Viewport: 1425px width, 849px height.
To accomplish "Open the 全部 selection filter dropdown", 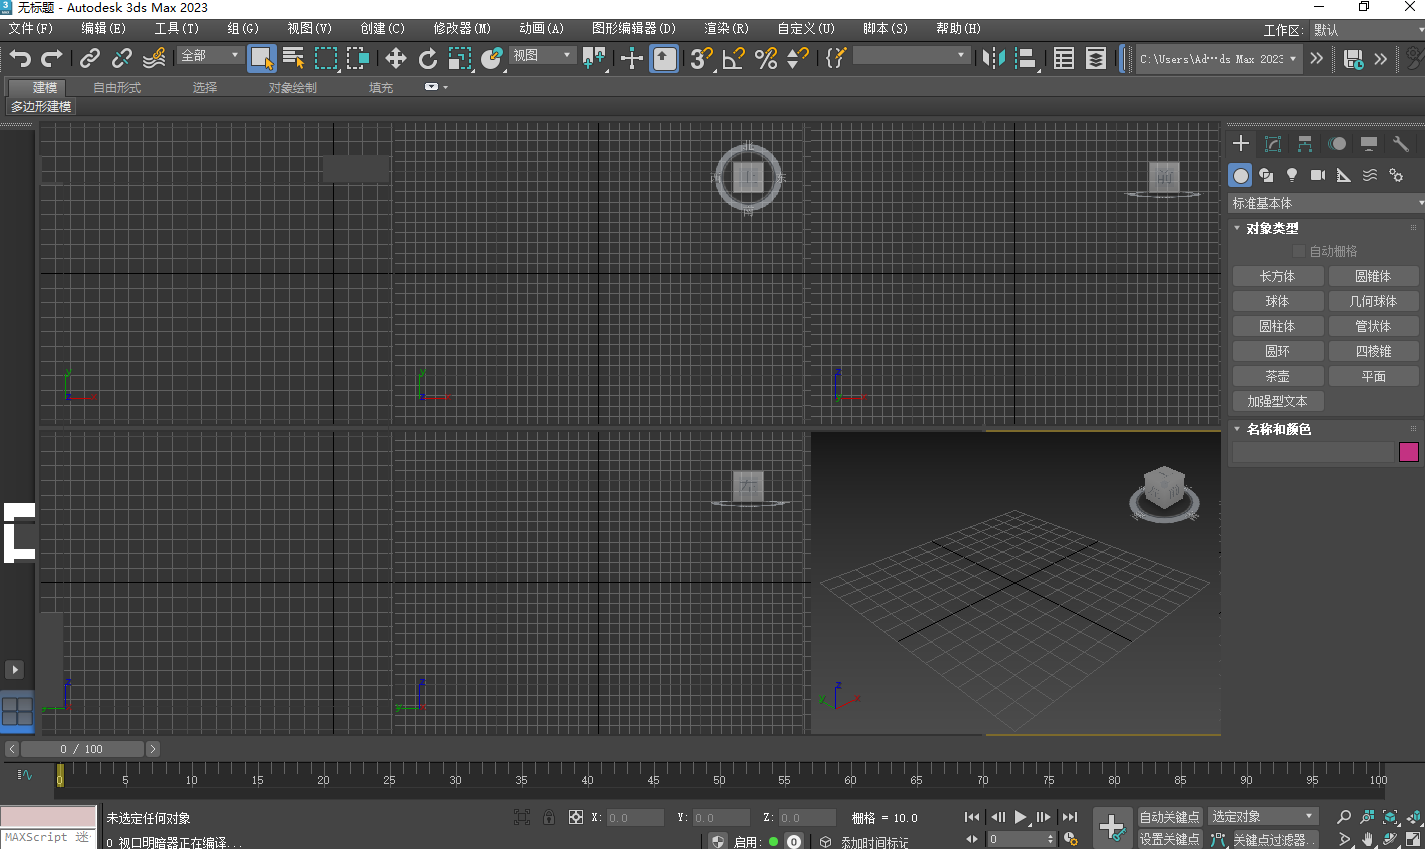I will (210, 56).
